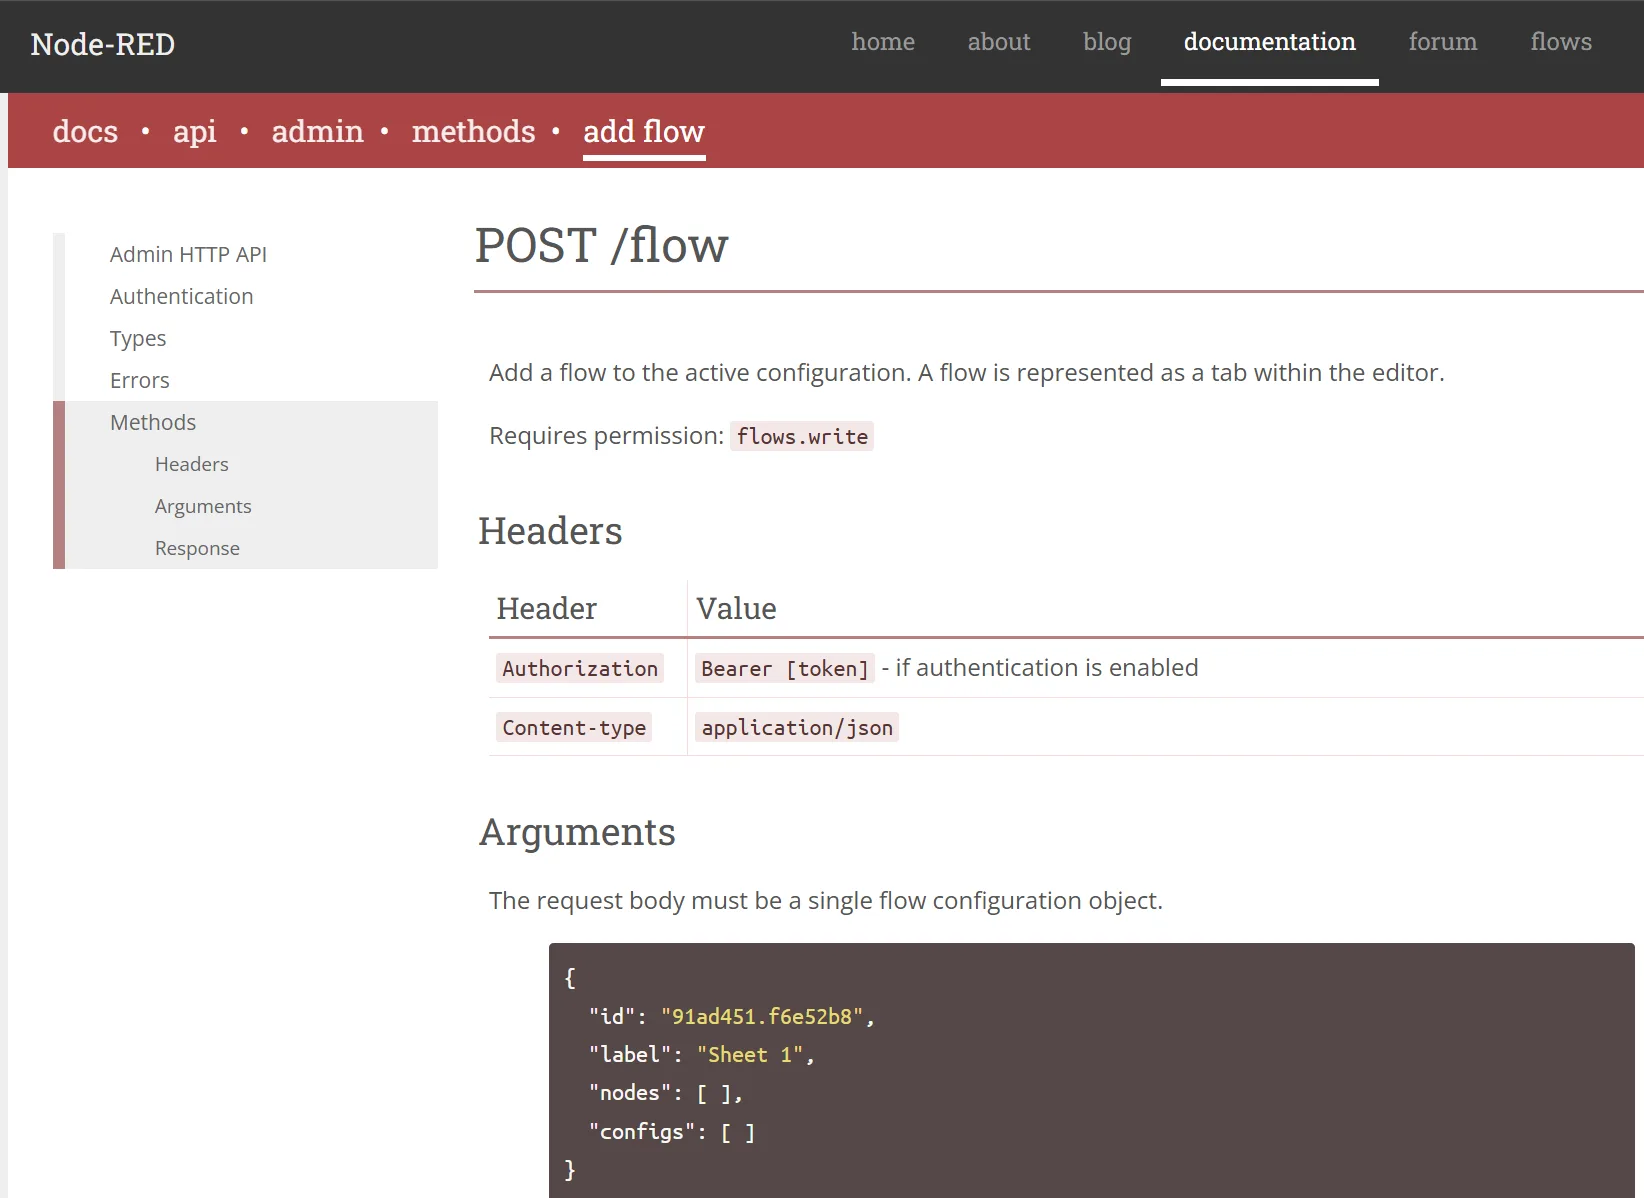Click the Header column heading

tap(547, 608)
